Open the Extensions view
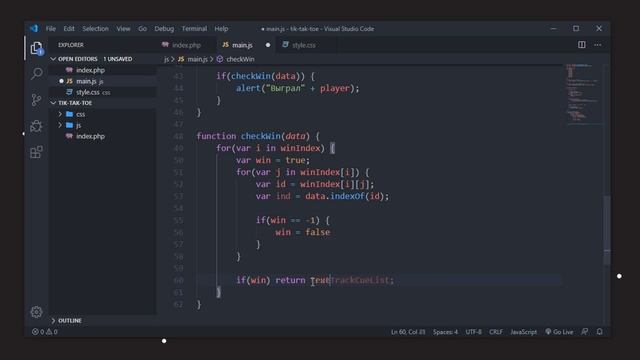640x360 pixels. (x=36, y=152)
